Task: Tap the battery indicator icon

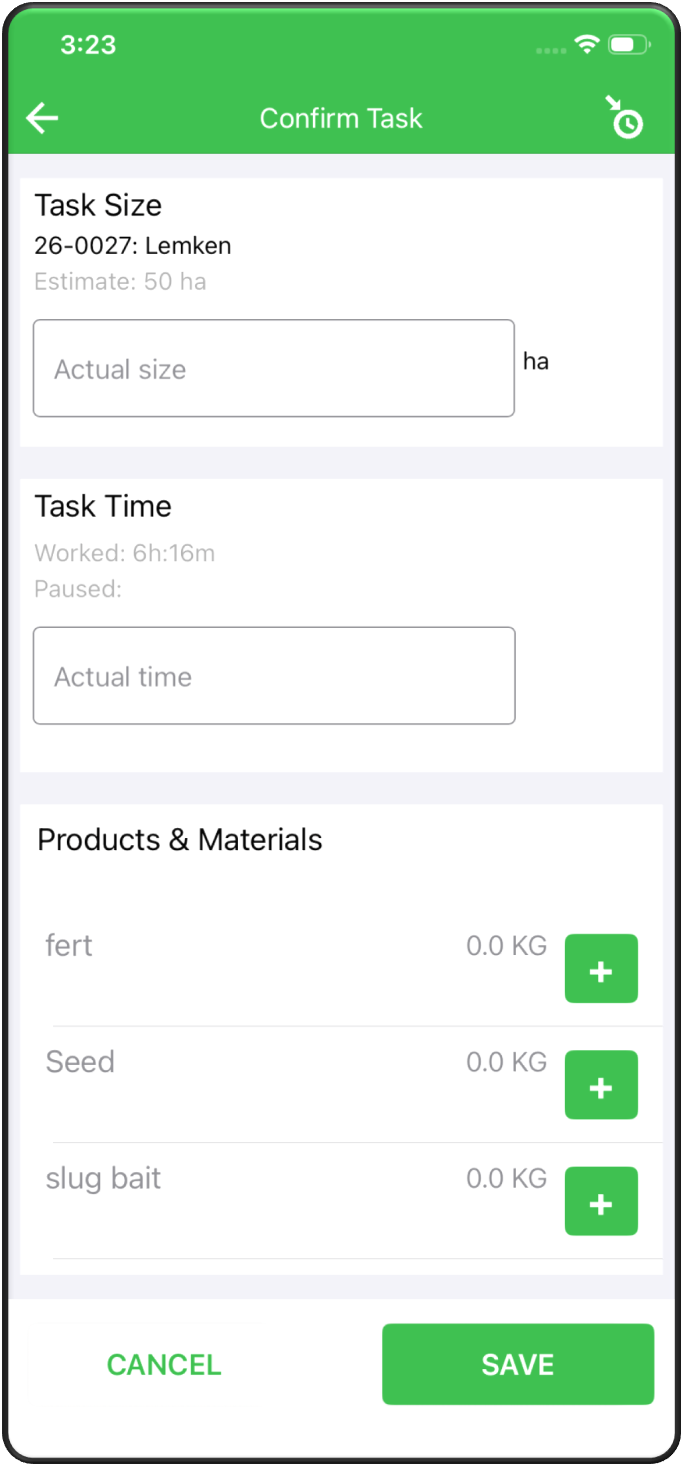Action: [630, 44]
